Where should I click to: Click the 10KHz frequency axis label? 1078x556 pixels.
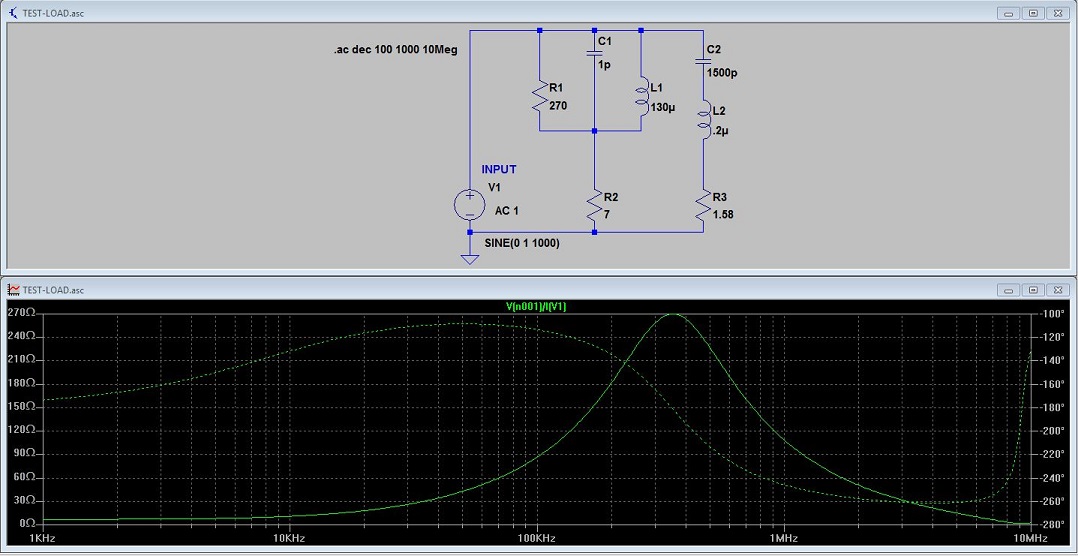(x=288, y=537)
